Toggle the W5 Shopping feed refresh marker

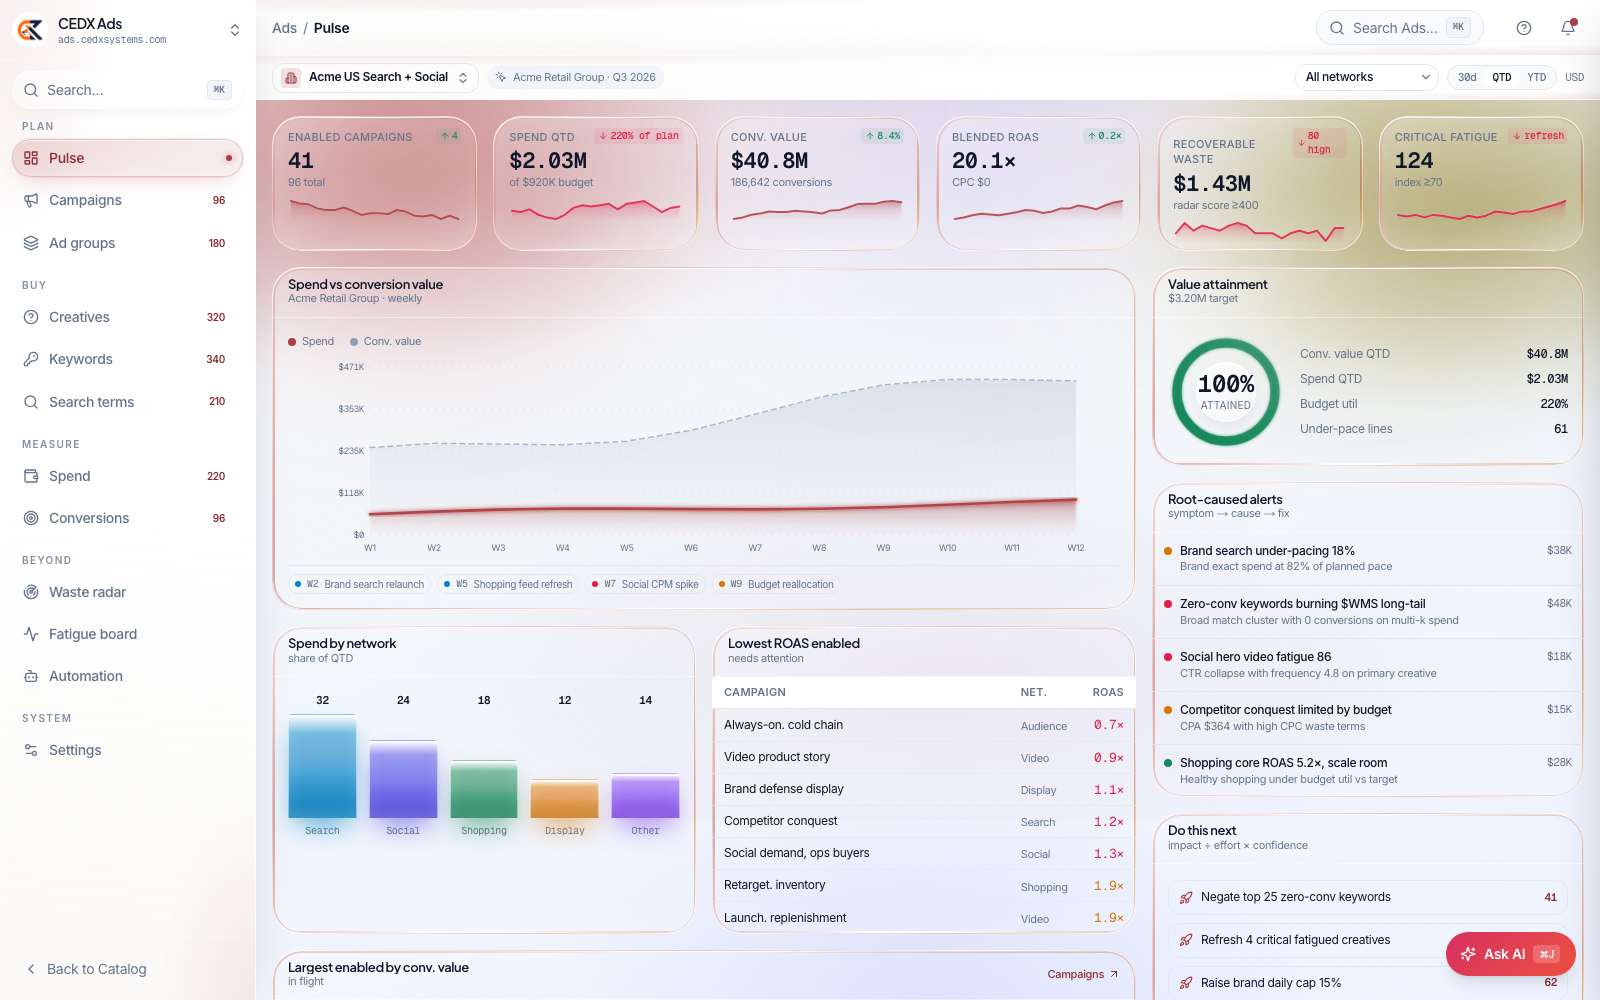tap(508, 584)
